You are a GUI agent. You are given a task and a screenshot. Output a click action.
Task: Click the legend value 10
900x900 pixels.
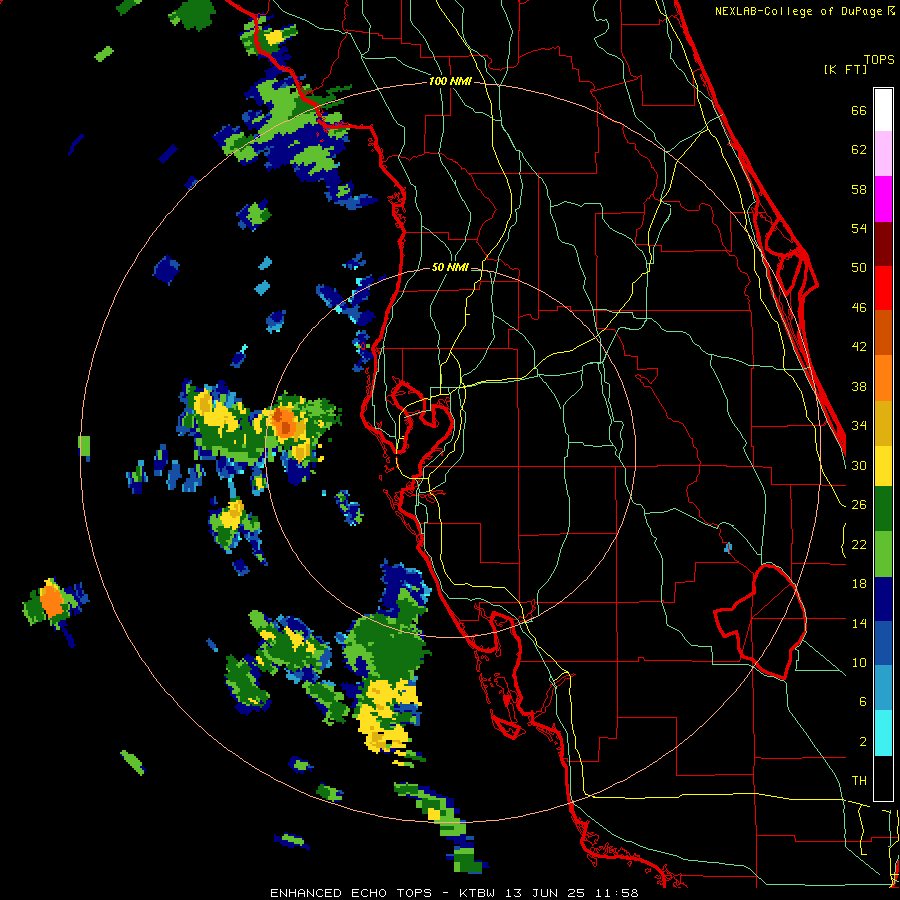tap(859, 662)
